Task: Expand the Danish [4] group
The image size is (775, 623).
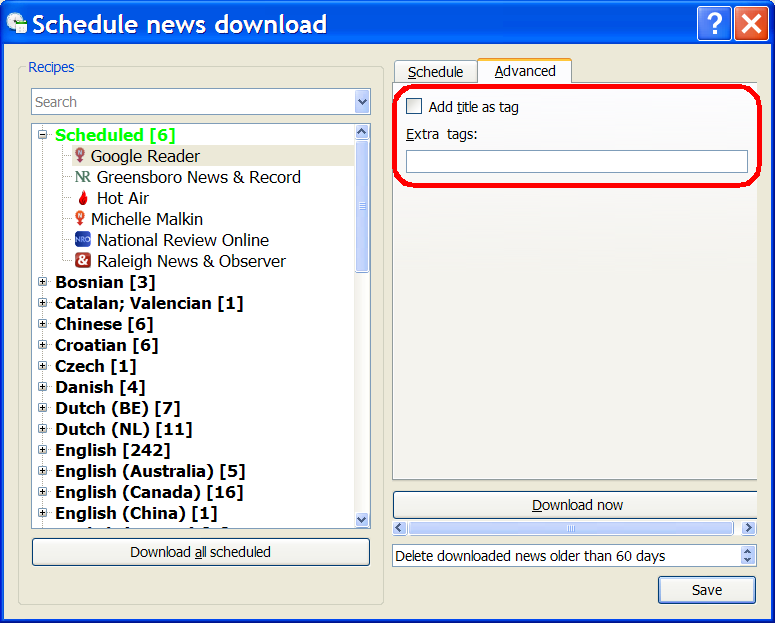Action: 43,387
